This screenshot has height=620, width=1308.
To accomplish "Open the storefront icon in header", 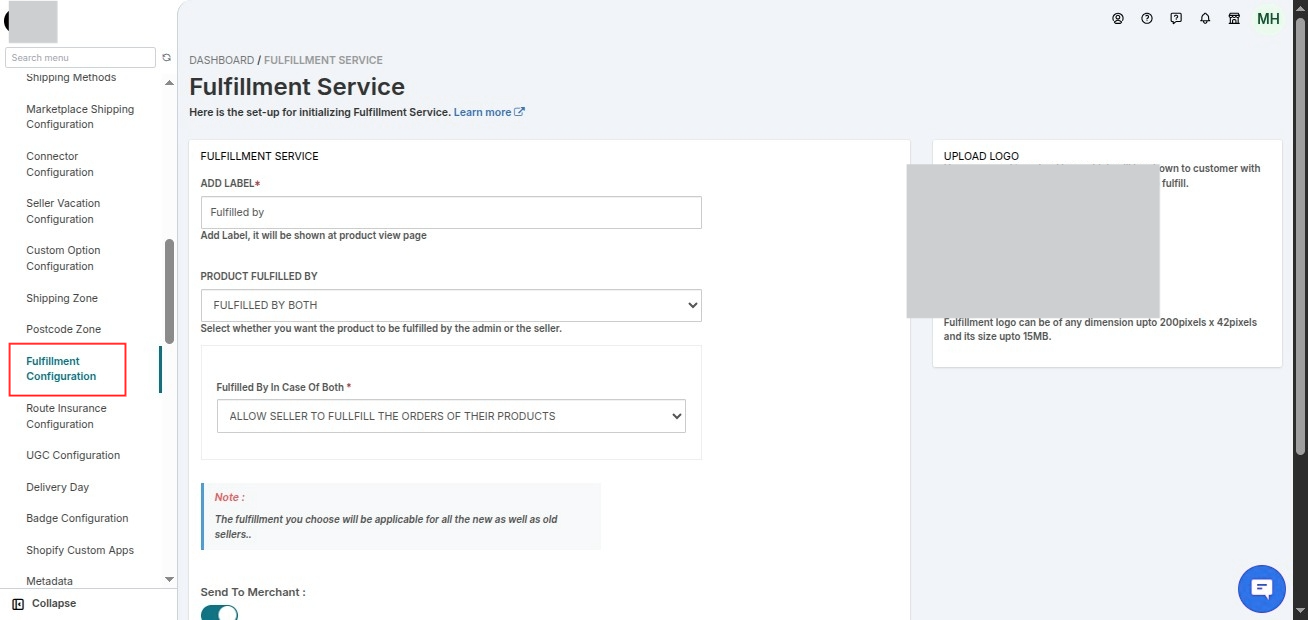I will (1234, 19).
